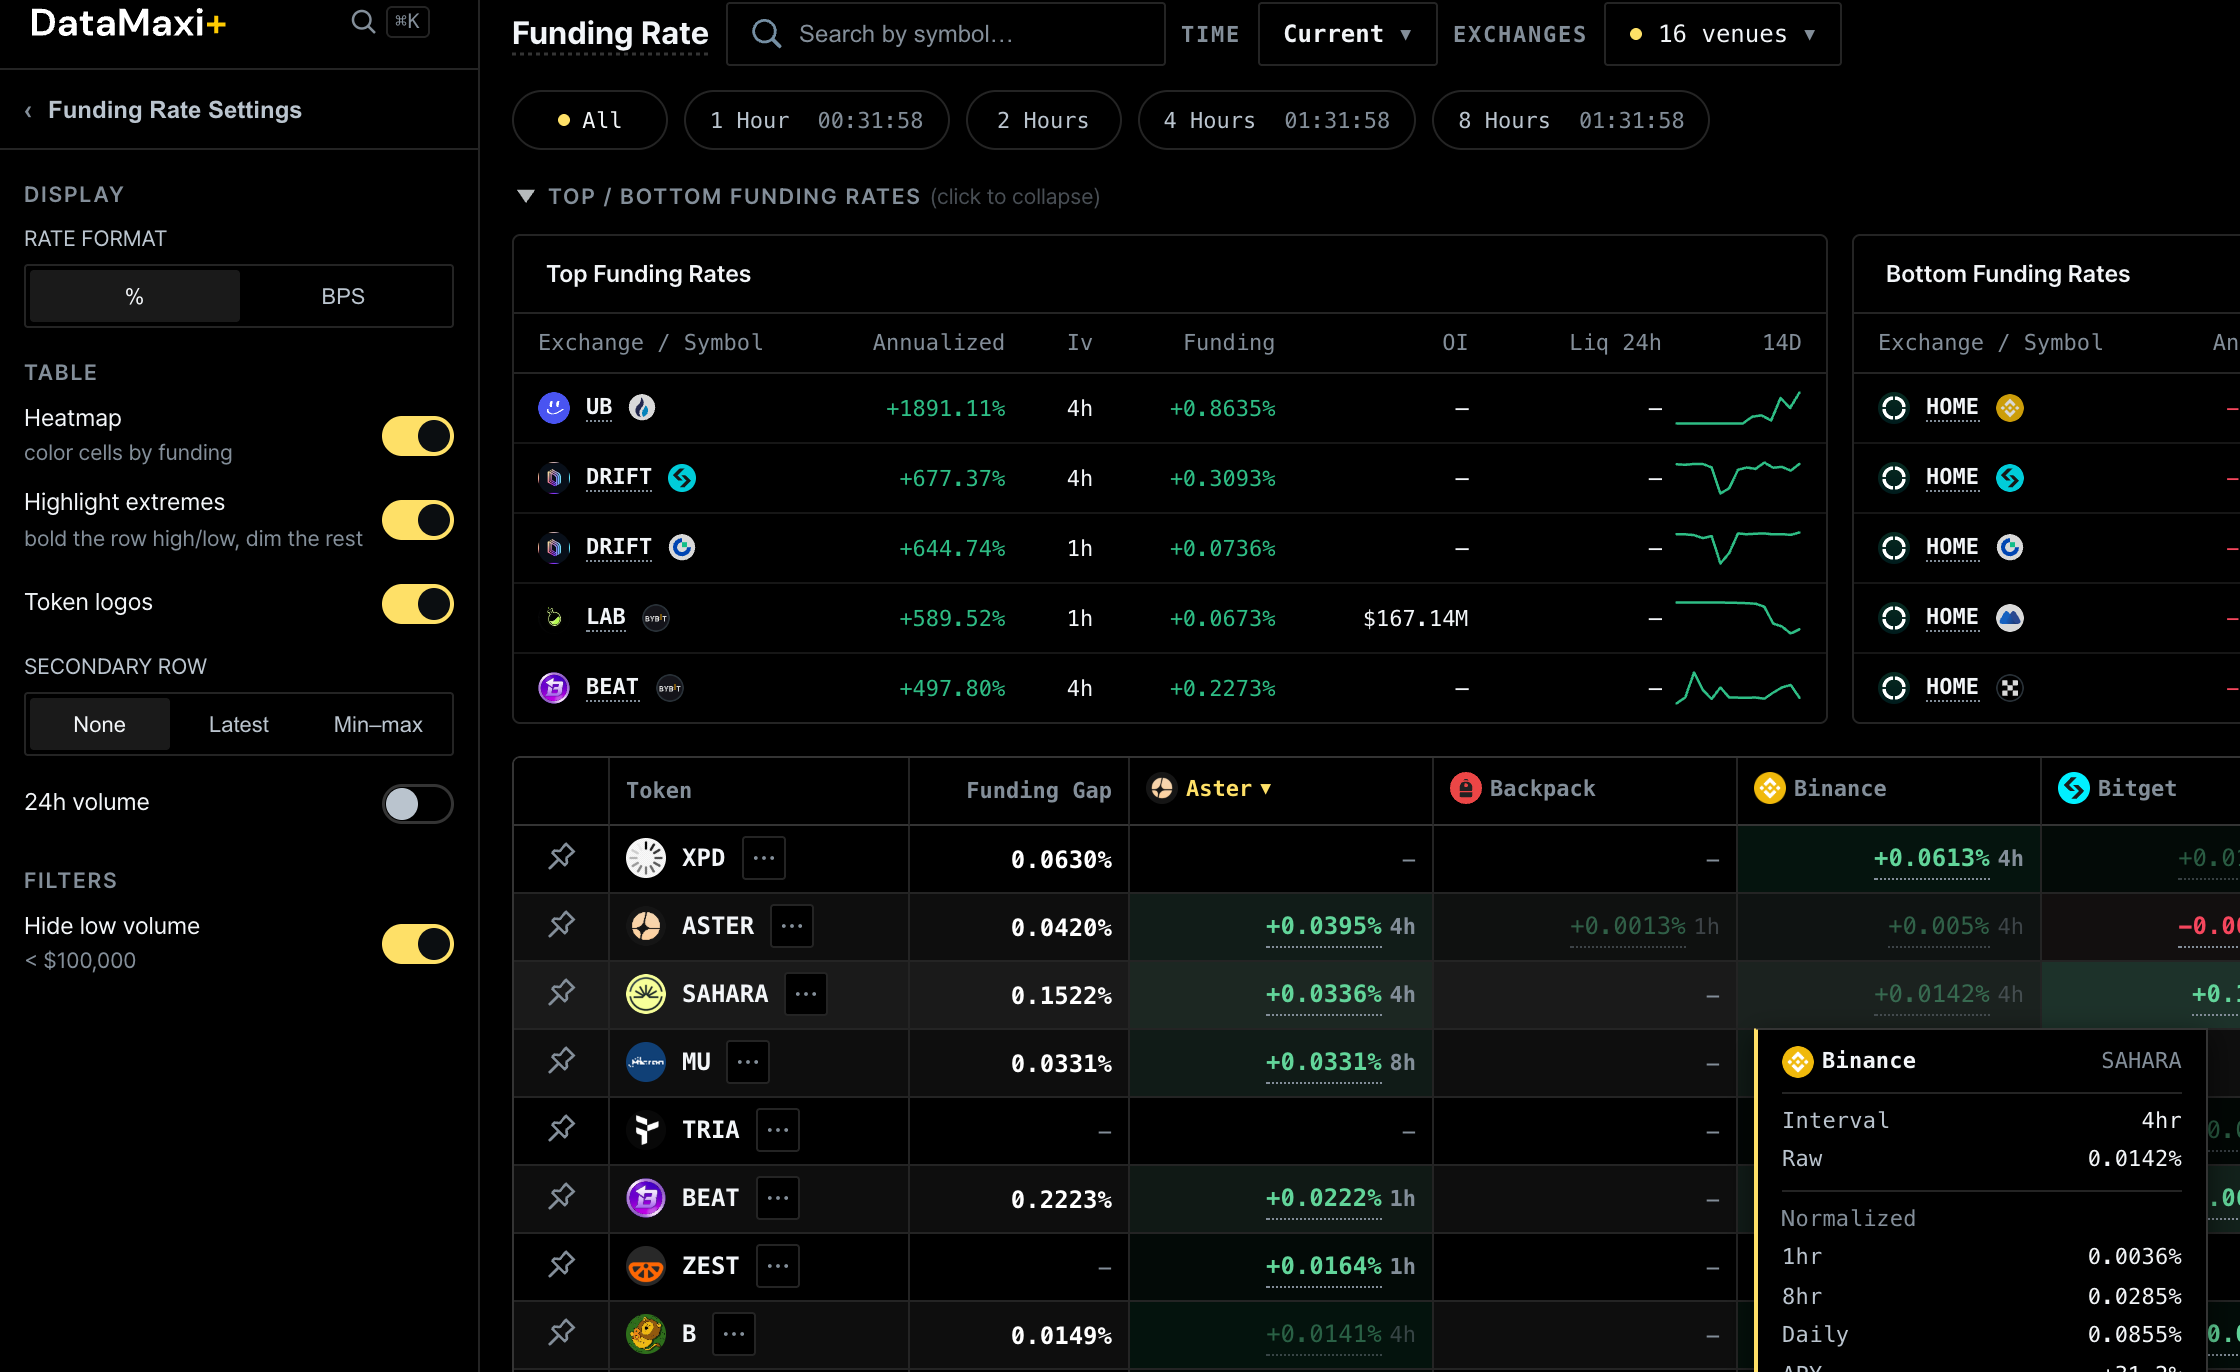Click the LAB token icon in top rates

554,618
